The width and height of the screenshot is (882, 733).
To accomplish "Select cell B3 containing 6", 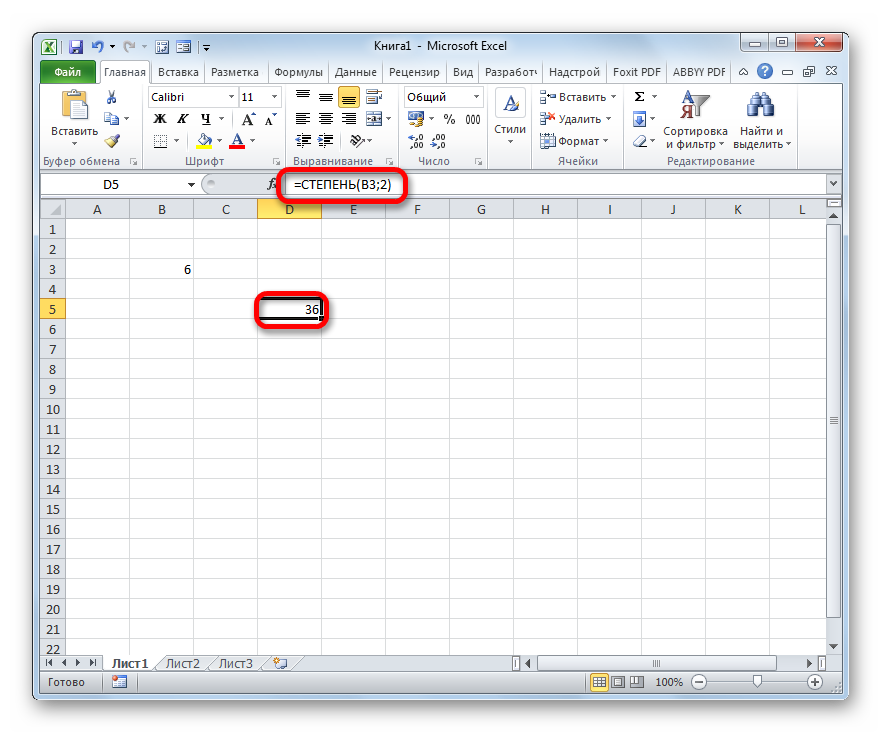I will (x=161, y=269).
